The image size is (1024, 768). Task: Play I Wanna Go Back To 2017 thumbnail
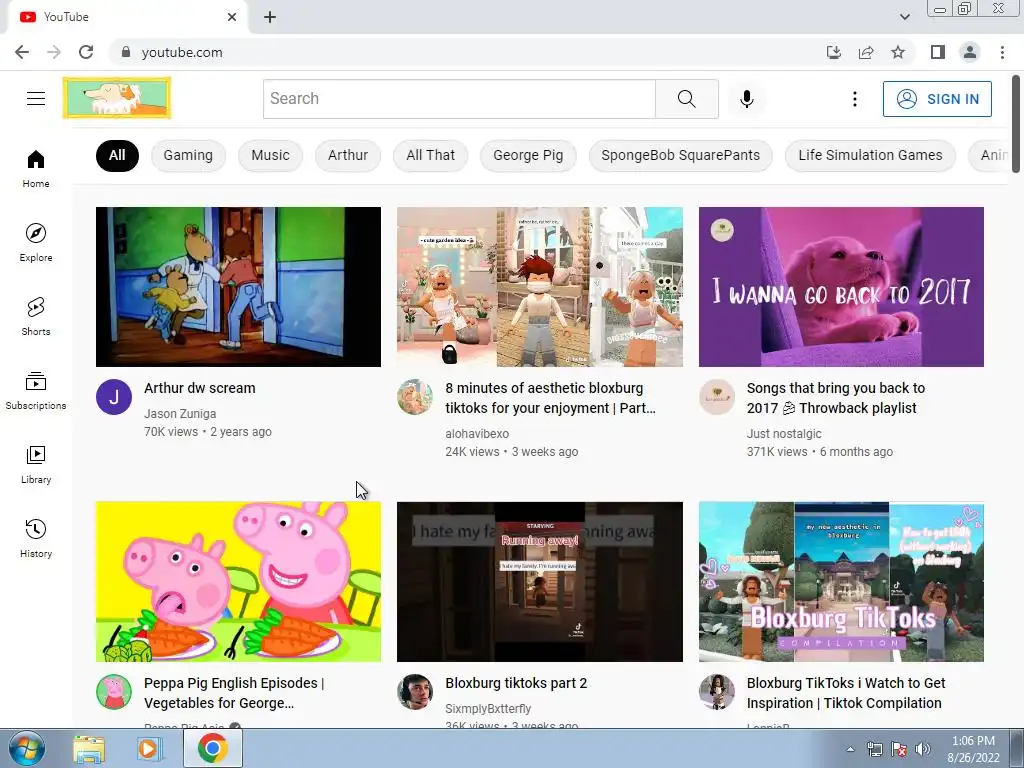(841, 287)
